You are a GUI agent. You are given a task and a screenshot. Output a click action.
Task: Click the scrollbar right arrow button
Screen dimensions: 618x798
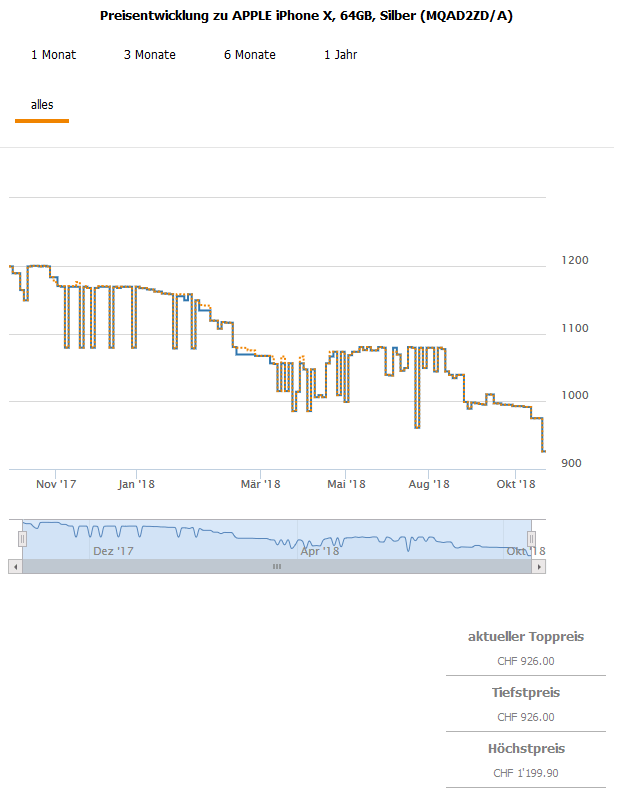click(539, 567)
